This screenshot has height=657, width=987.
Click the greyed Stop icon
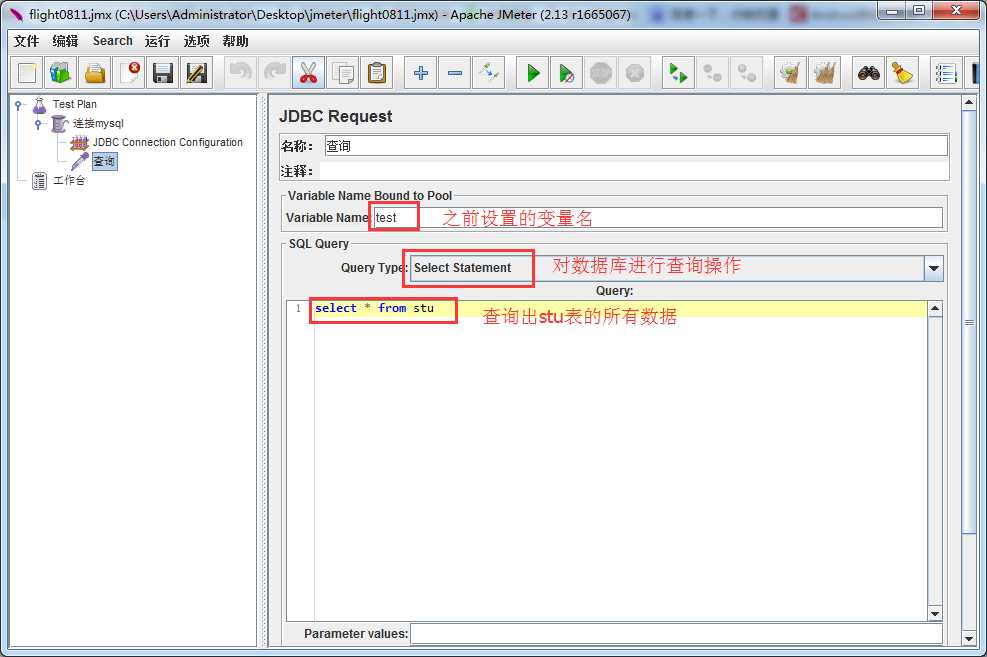pos(601,74)
